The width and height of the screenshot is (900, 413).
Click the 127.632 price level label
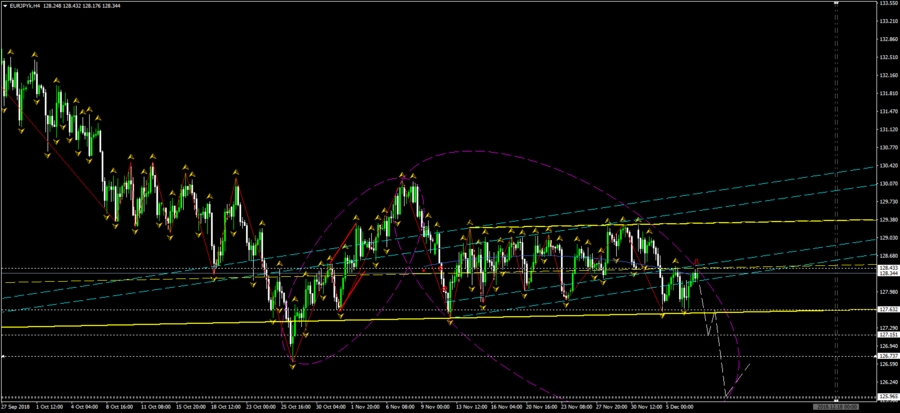[886, 310]
